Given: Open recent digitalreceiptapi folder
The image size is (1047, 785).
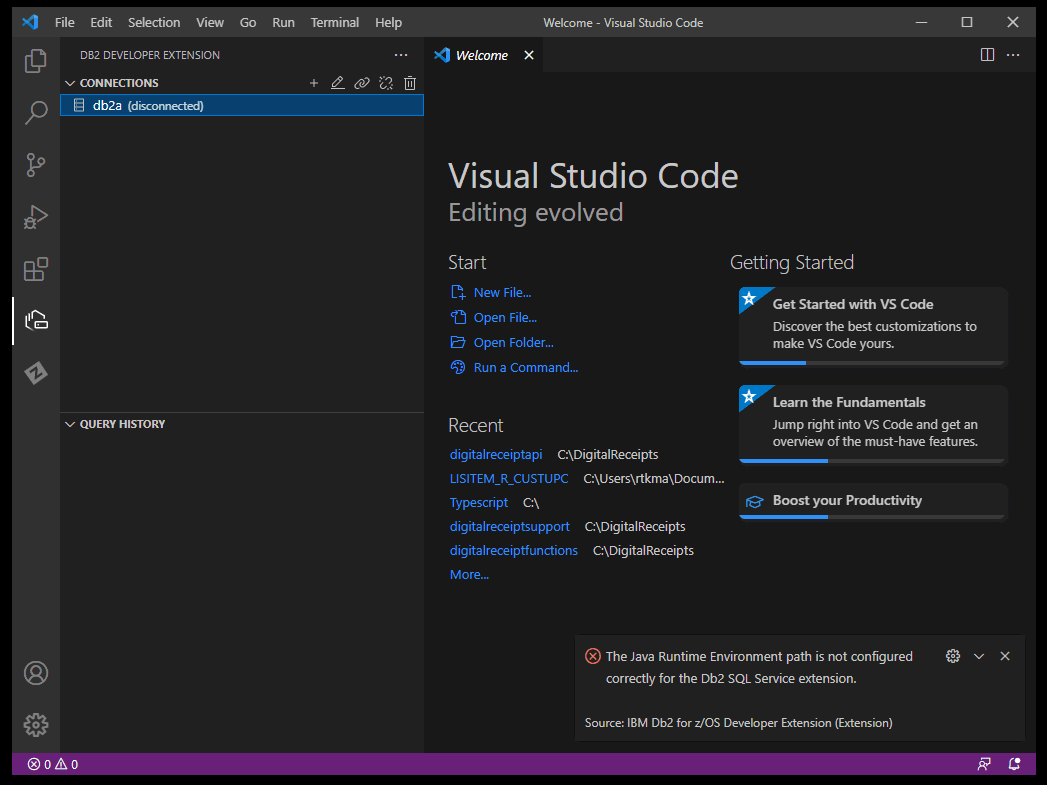Looking at the screenshot, I should (496, 455).
